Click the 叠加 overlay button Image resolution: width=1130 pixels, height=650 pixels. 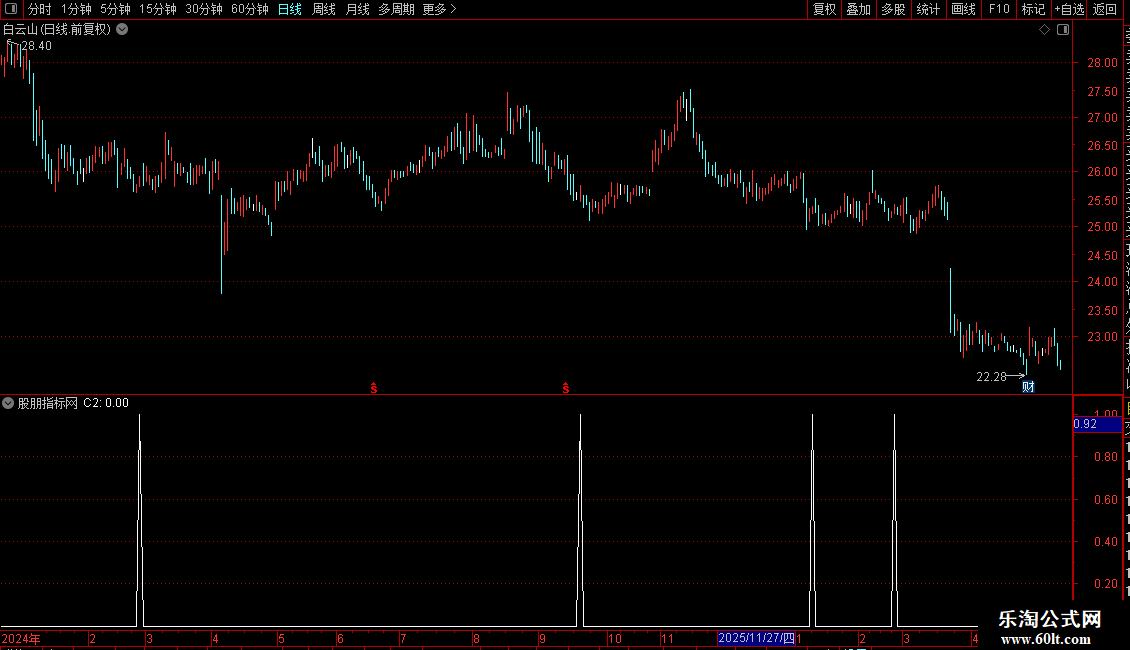859,9
